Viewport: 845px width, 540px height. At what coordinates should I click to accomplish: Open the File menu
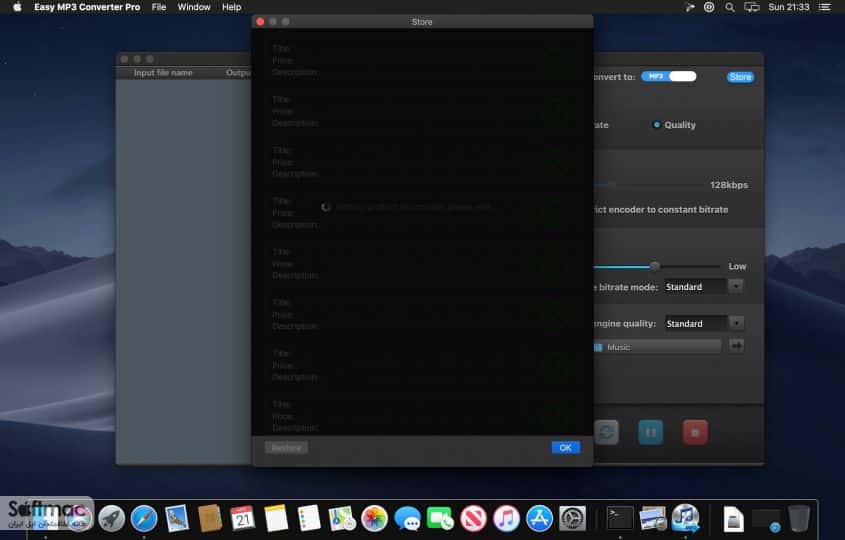tap(158, 7)
